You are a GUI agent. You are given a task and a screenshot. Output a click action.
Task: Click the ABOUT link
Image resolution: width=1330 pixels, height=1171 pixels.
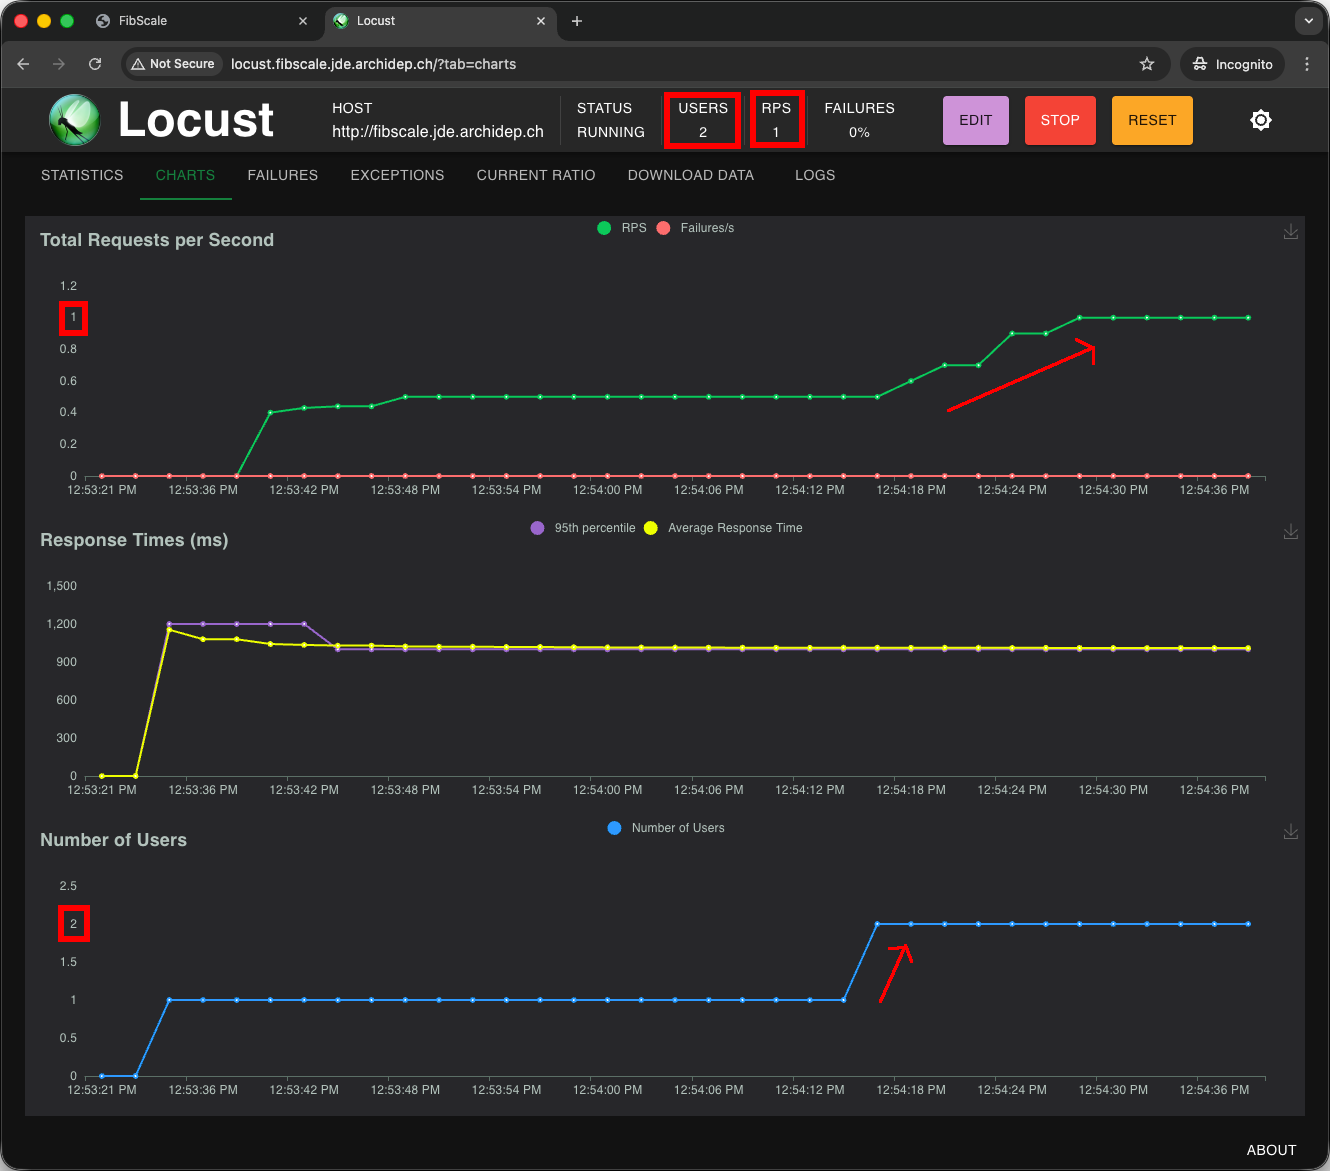[1271, 1150]
